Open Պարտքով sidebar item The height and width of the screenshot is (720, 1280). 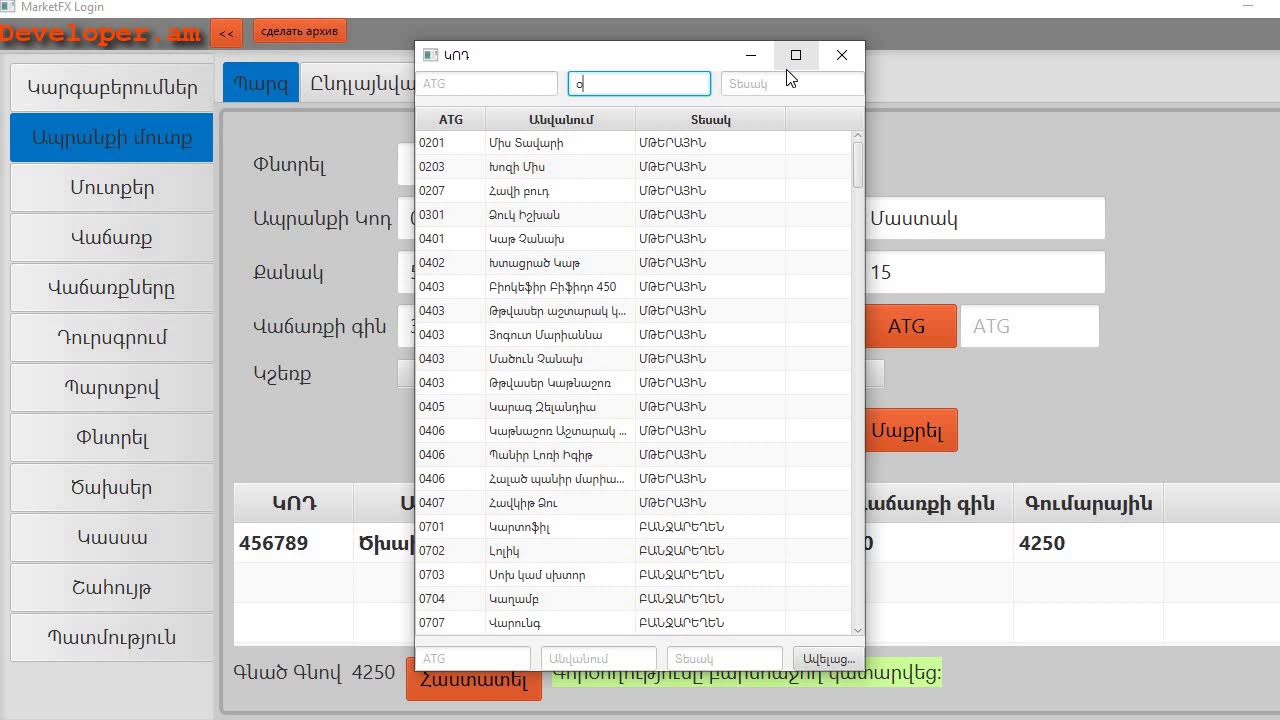tap(112, 387)
